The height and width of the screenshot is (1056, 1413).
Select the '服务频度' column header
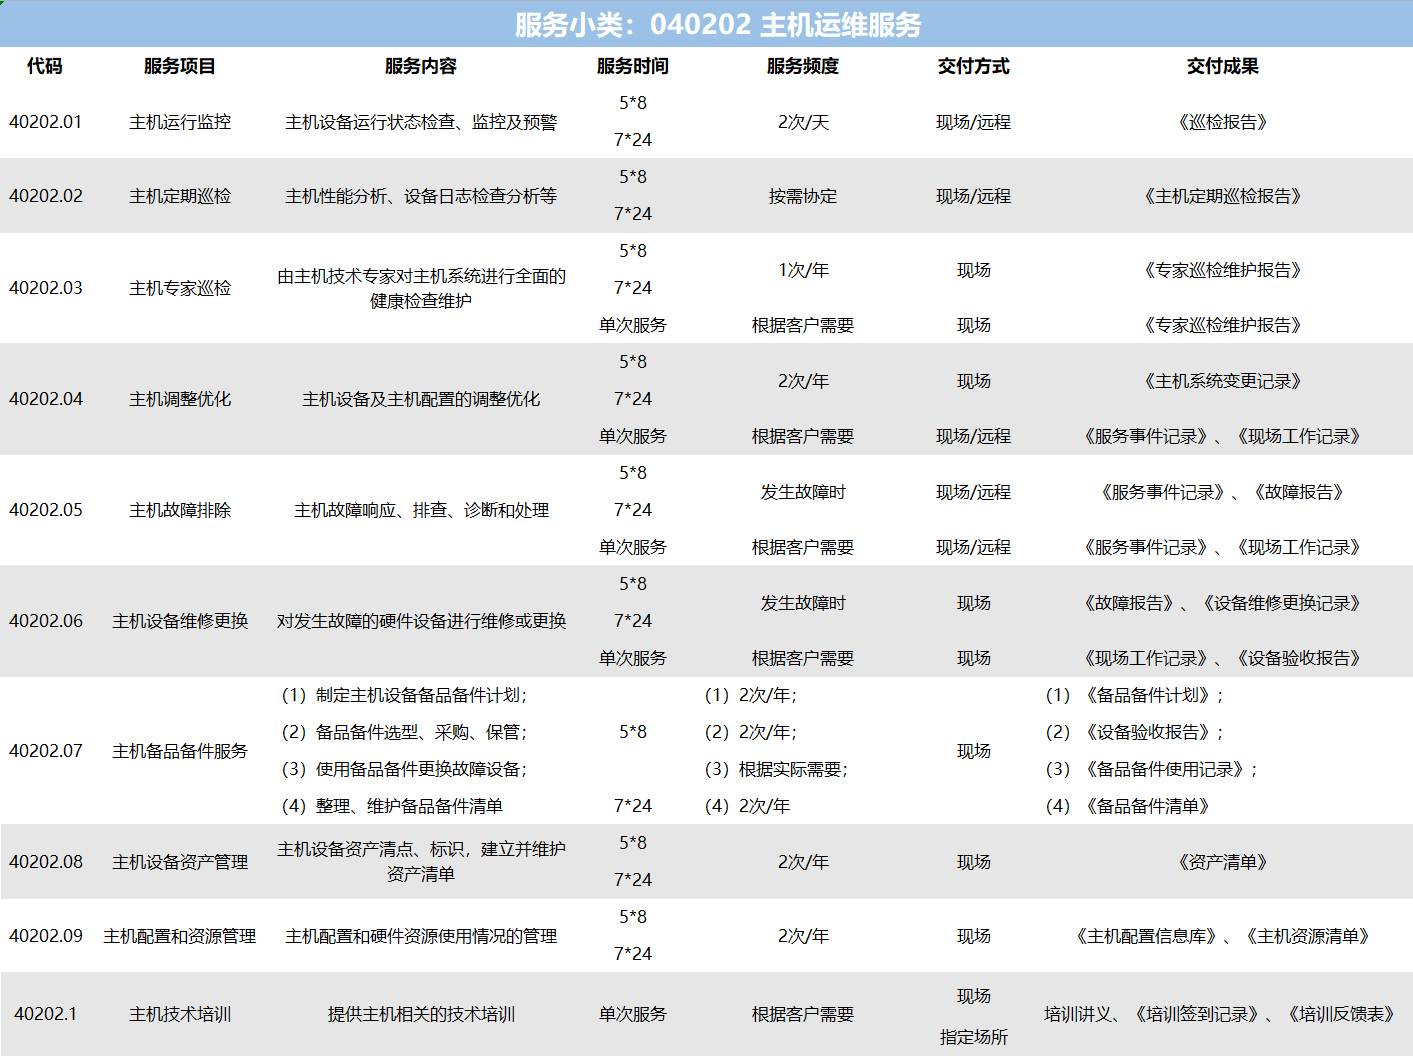coord(803,66)
